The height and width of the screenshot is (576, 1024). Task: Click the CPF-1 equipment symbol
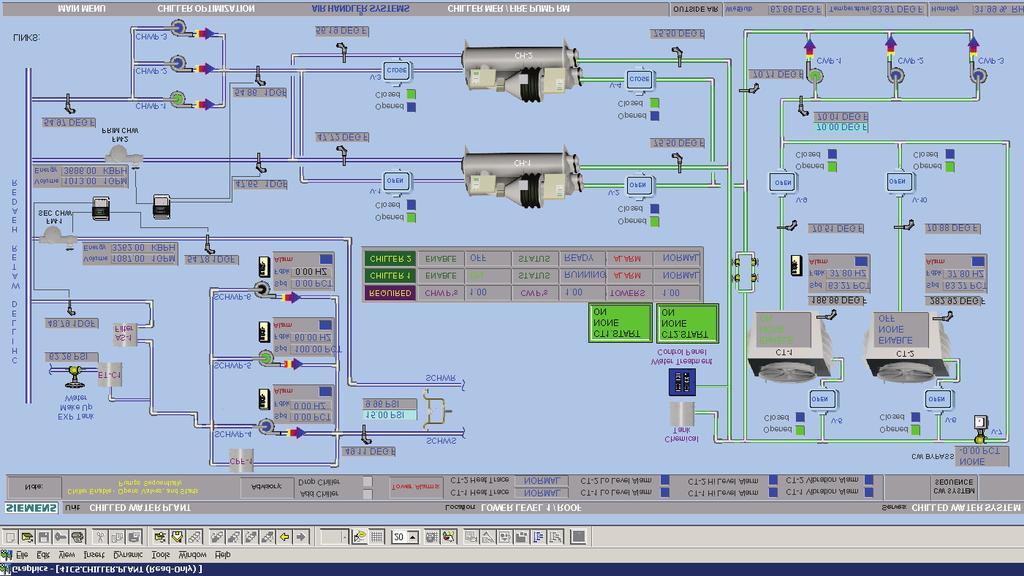coord(241,459)
